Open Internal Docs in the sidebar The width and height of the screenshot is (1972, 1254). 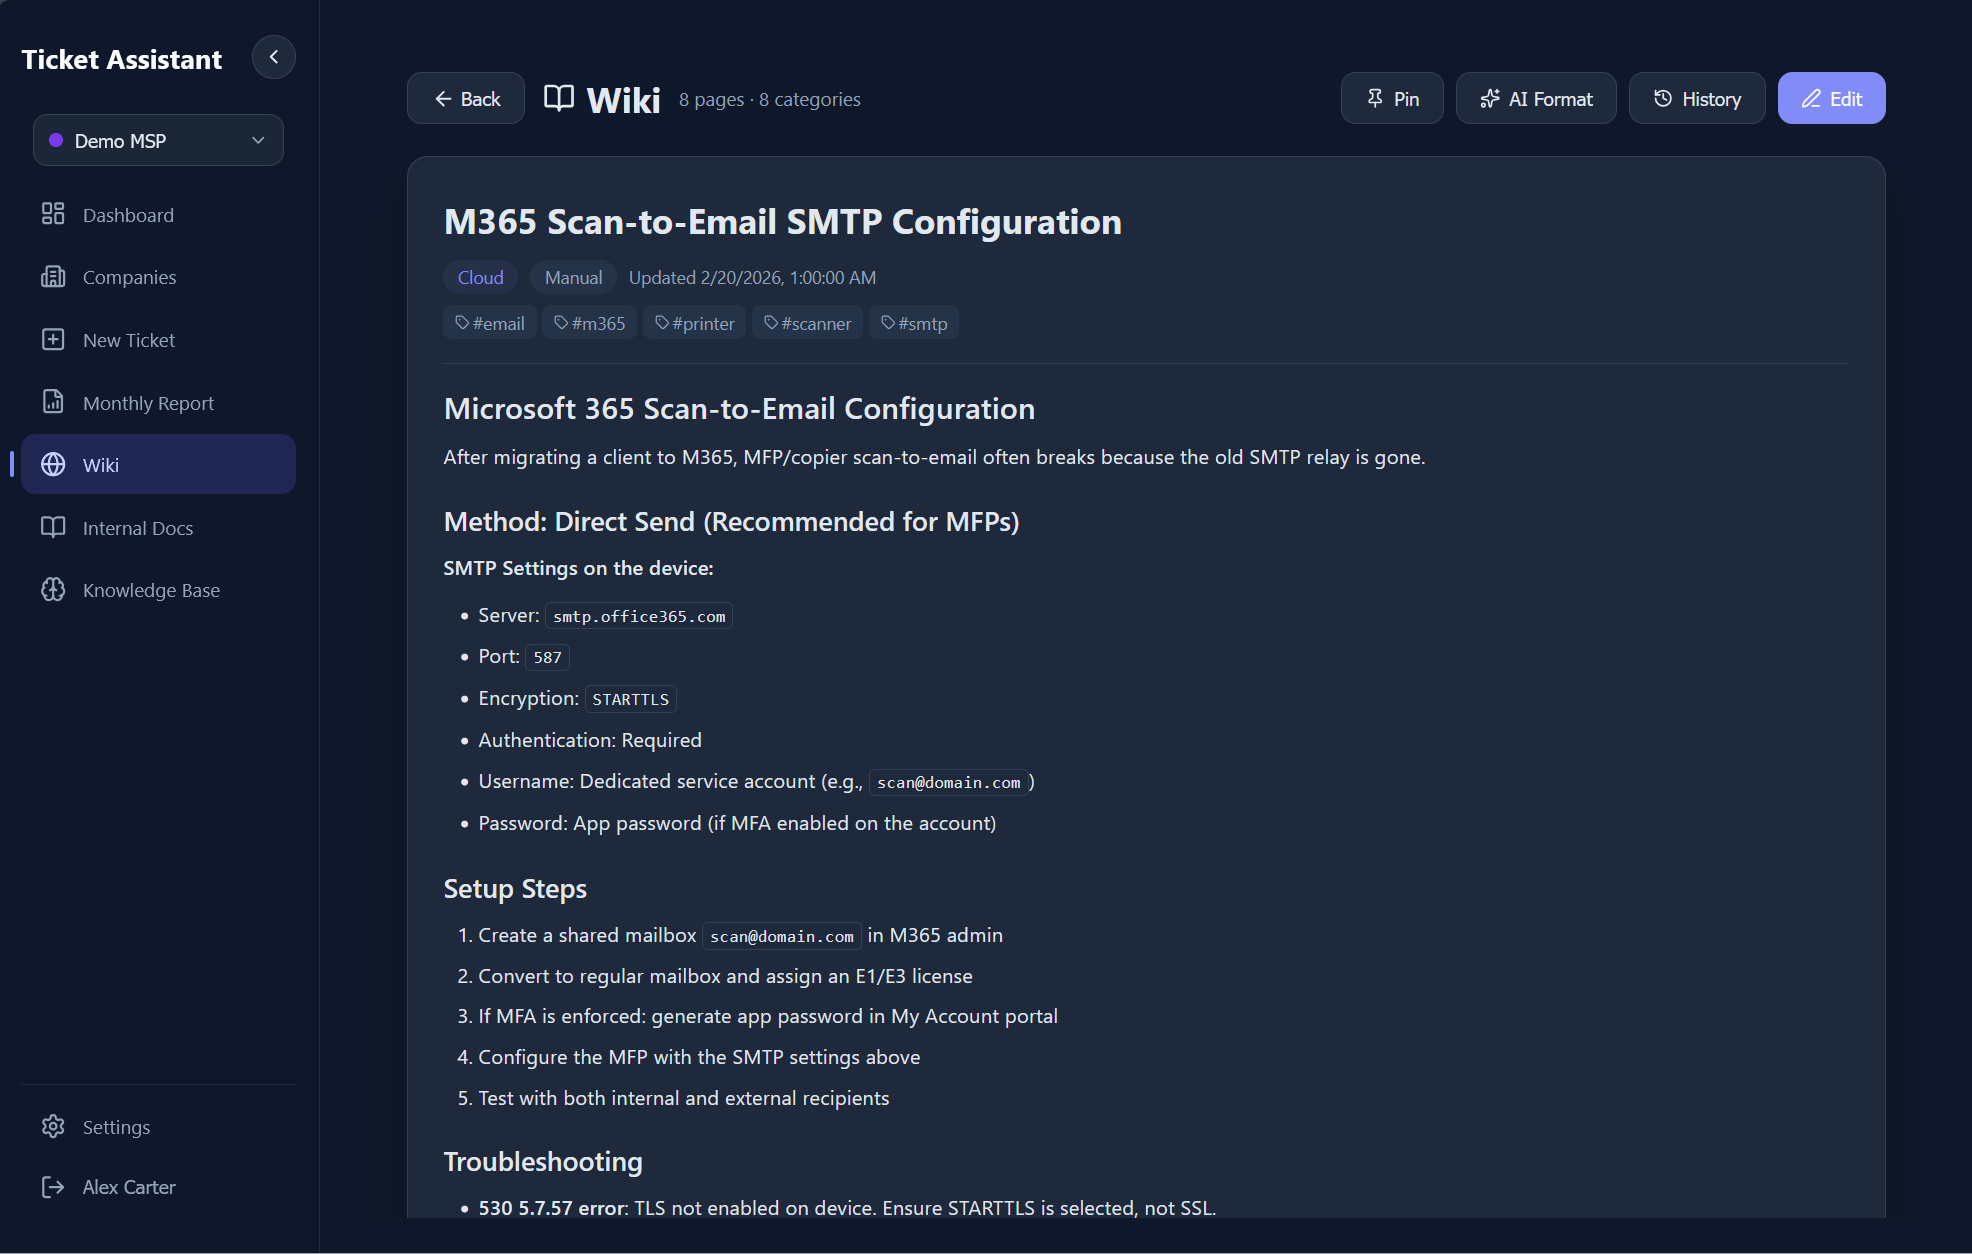point(138,528)
